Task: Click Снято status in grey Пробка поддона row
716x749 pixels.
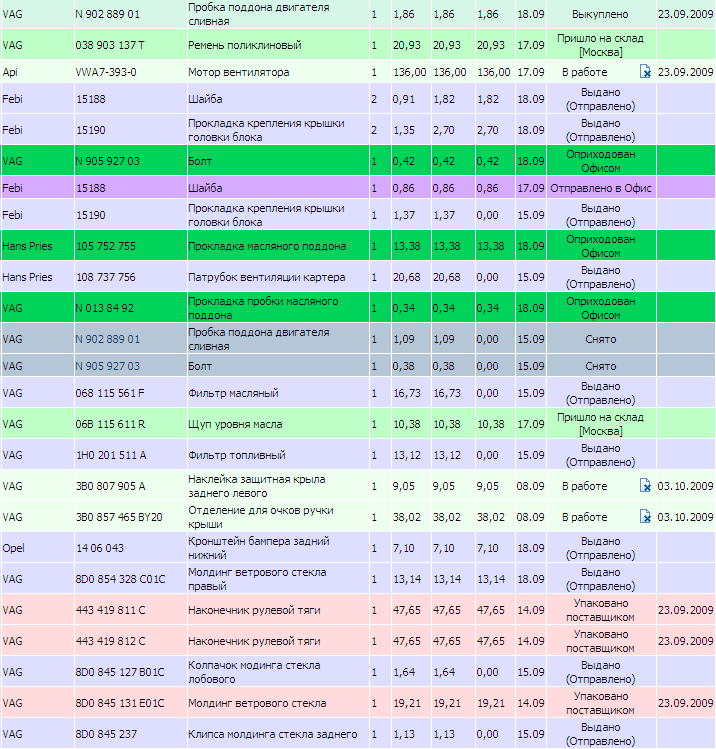Action: [x=600, y=339]
